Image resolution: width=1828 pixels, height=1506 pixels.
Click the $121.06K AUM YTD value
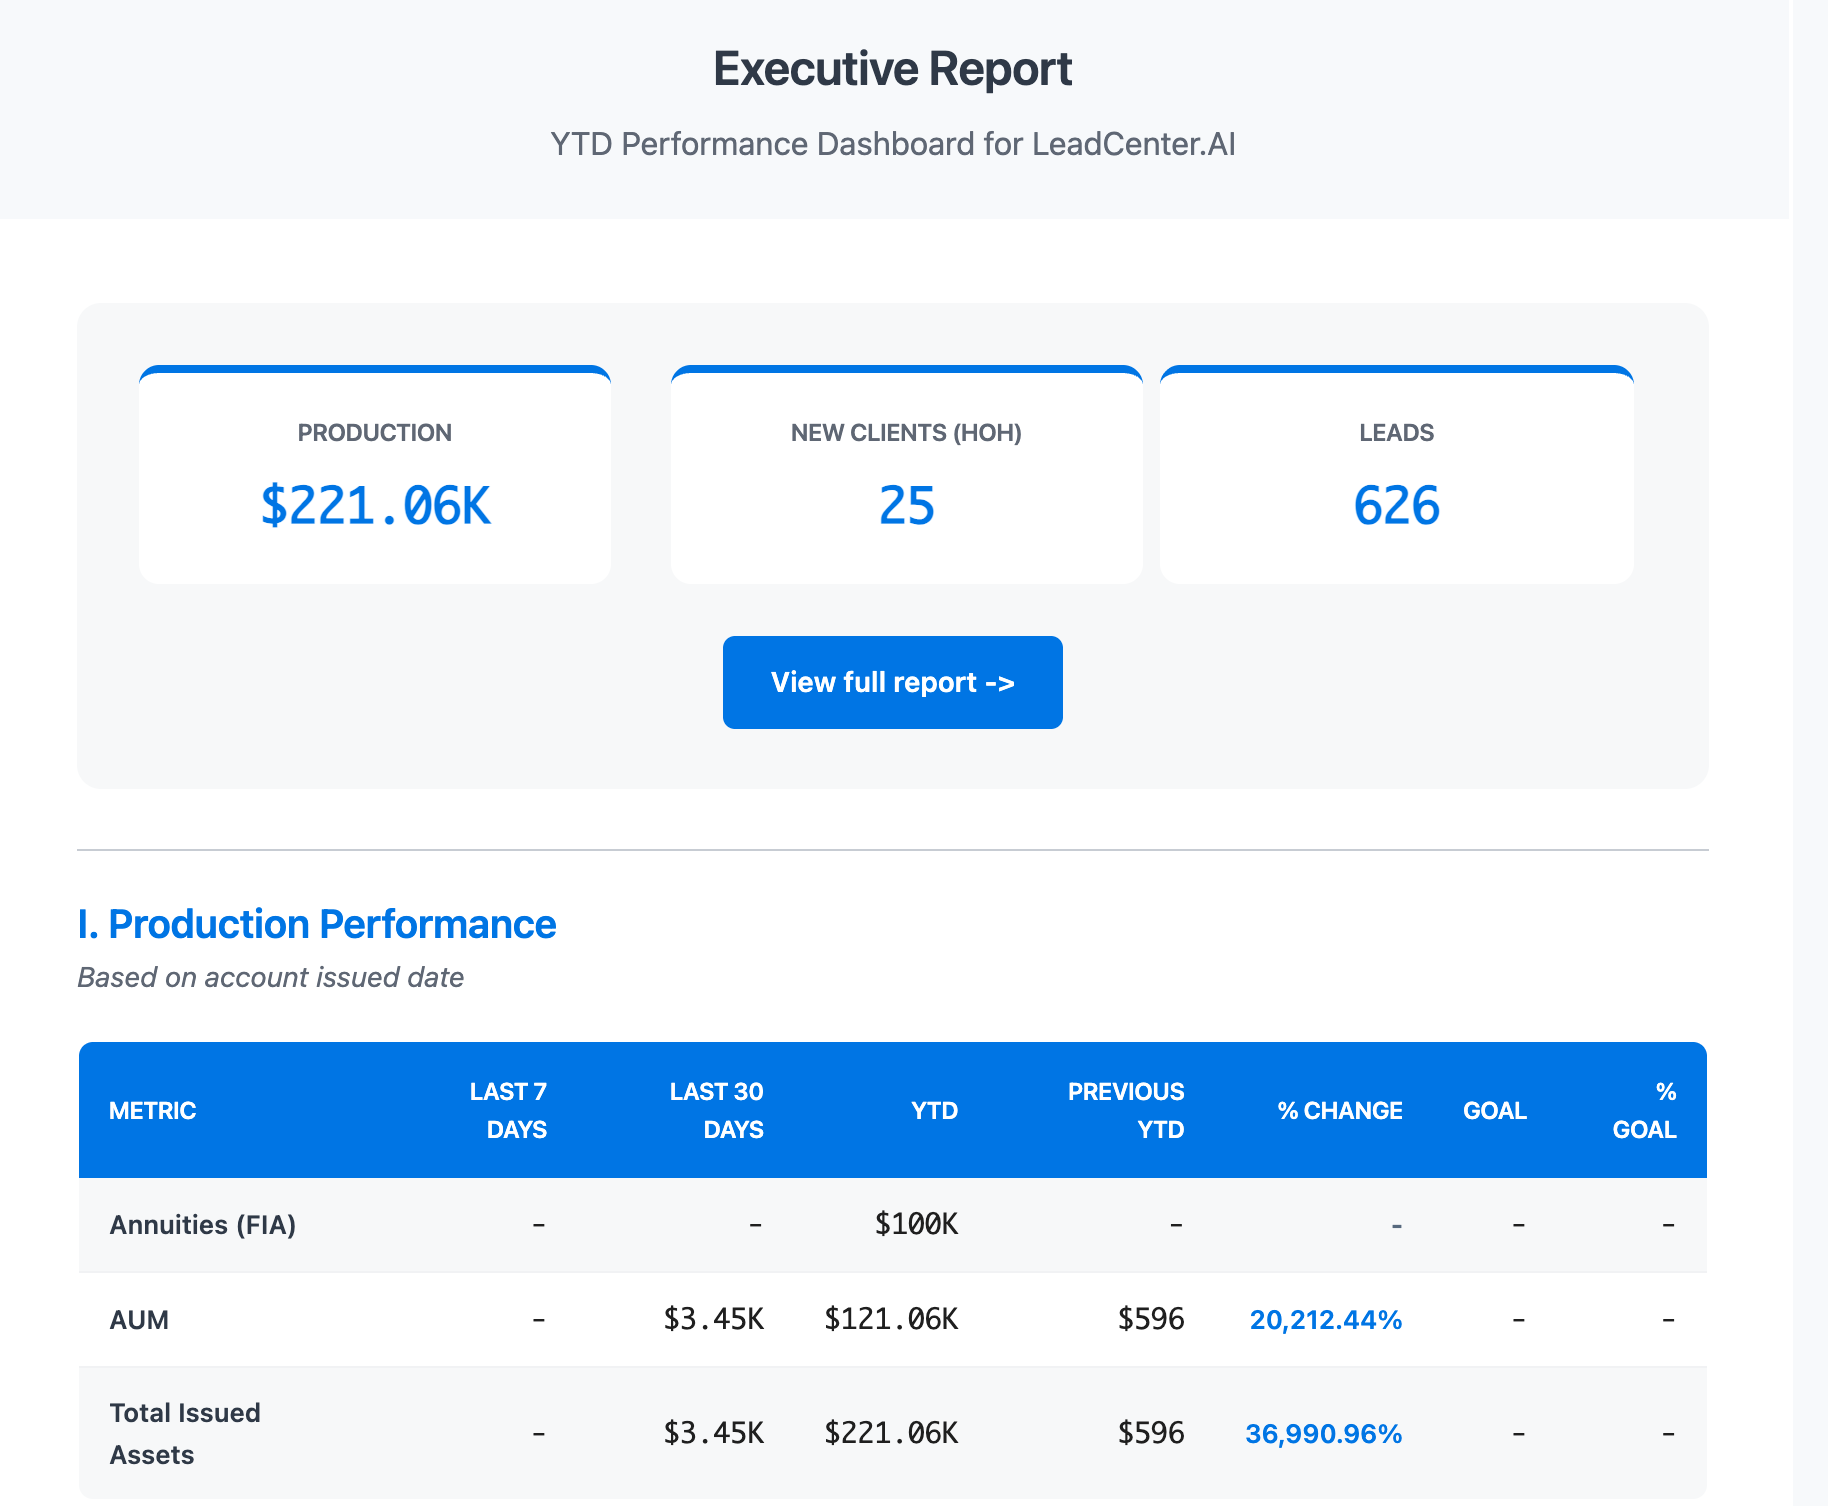click(891, 1320)
